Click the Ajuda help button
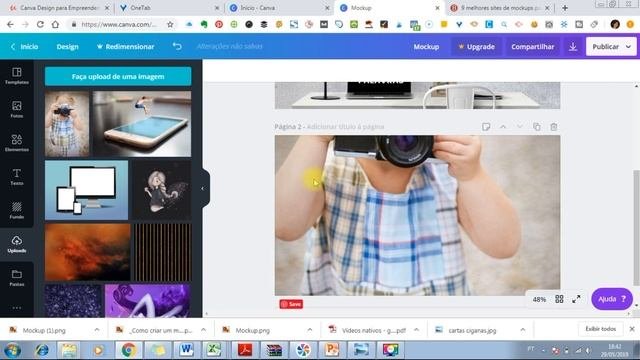Screen dimensions: 640x360 612,299
